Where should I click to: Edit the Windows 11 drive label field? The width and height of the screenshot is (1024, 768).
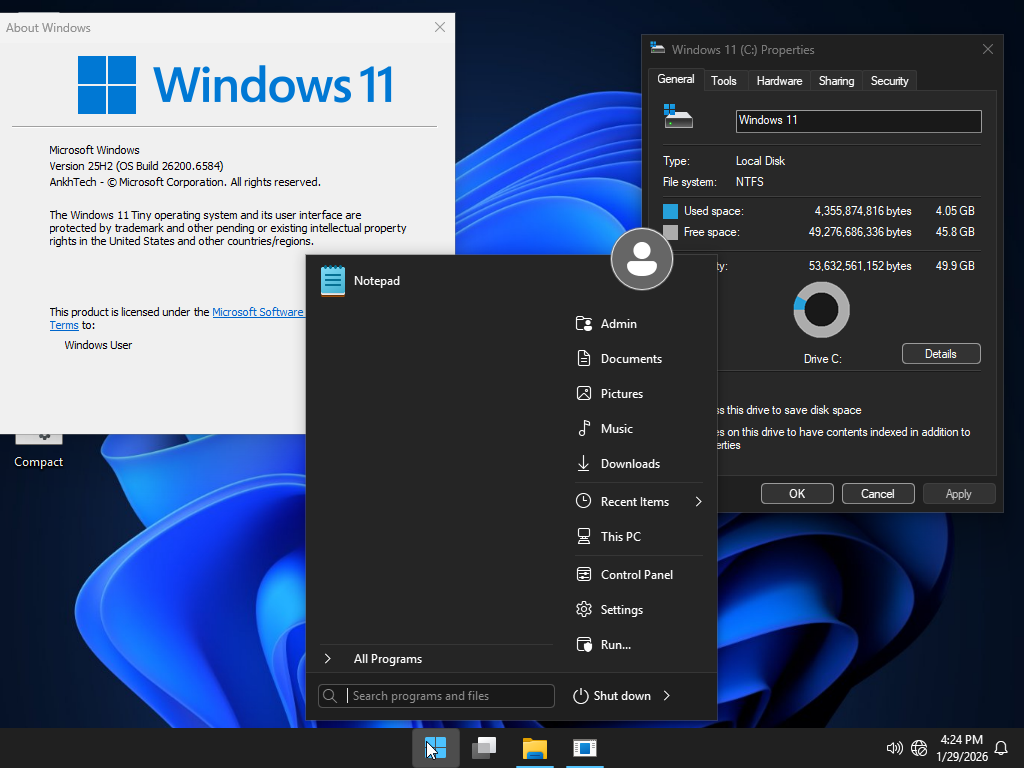pos(858,120)
